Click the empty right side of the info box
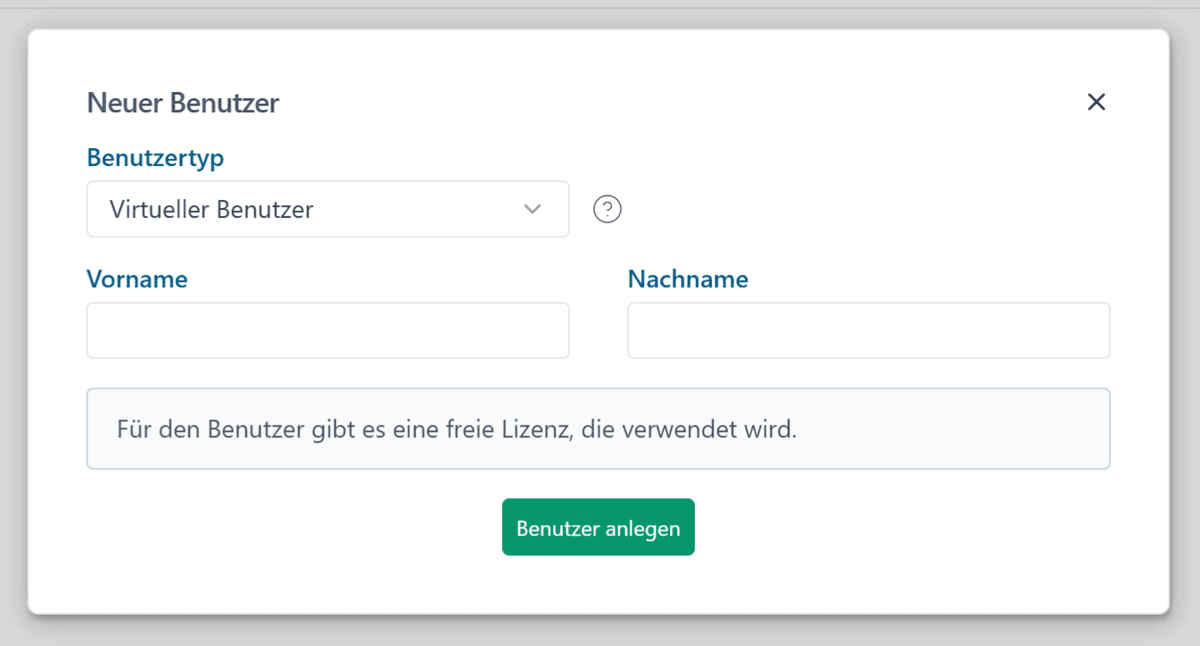Image resolution: width=1200 pixels, height=646 pixels. tap(960, 429)
